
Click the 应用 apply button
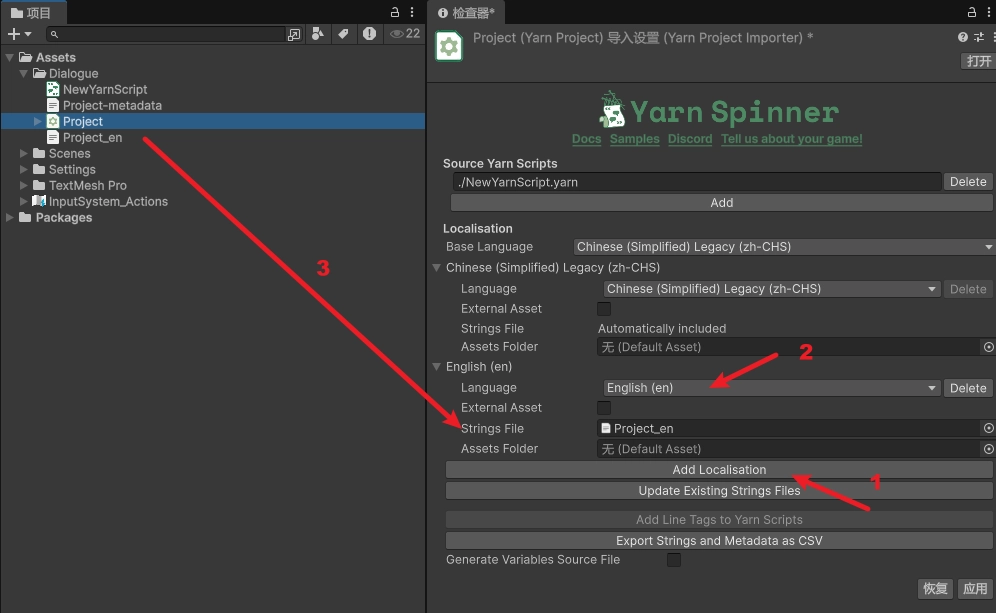[x=975, y=589]
